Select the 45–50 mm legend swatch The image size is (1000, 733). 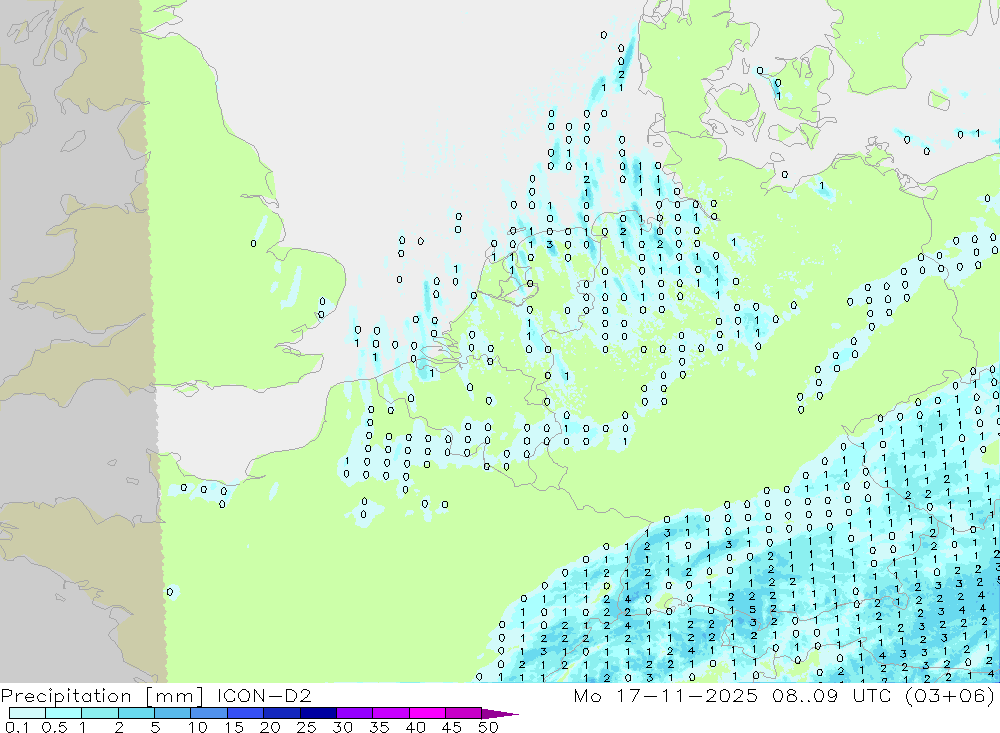463,713
